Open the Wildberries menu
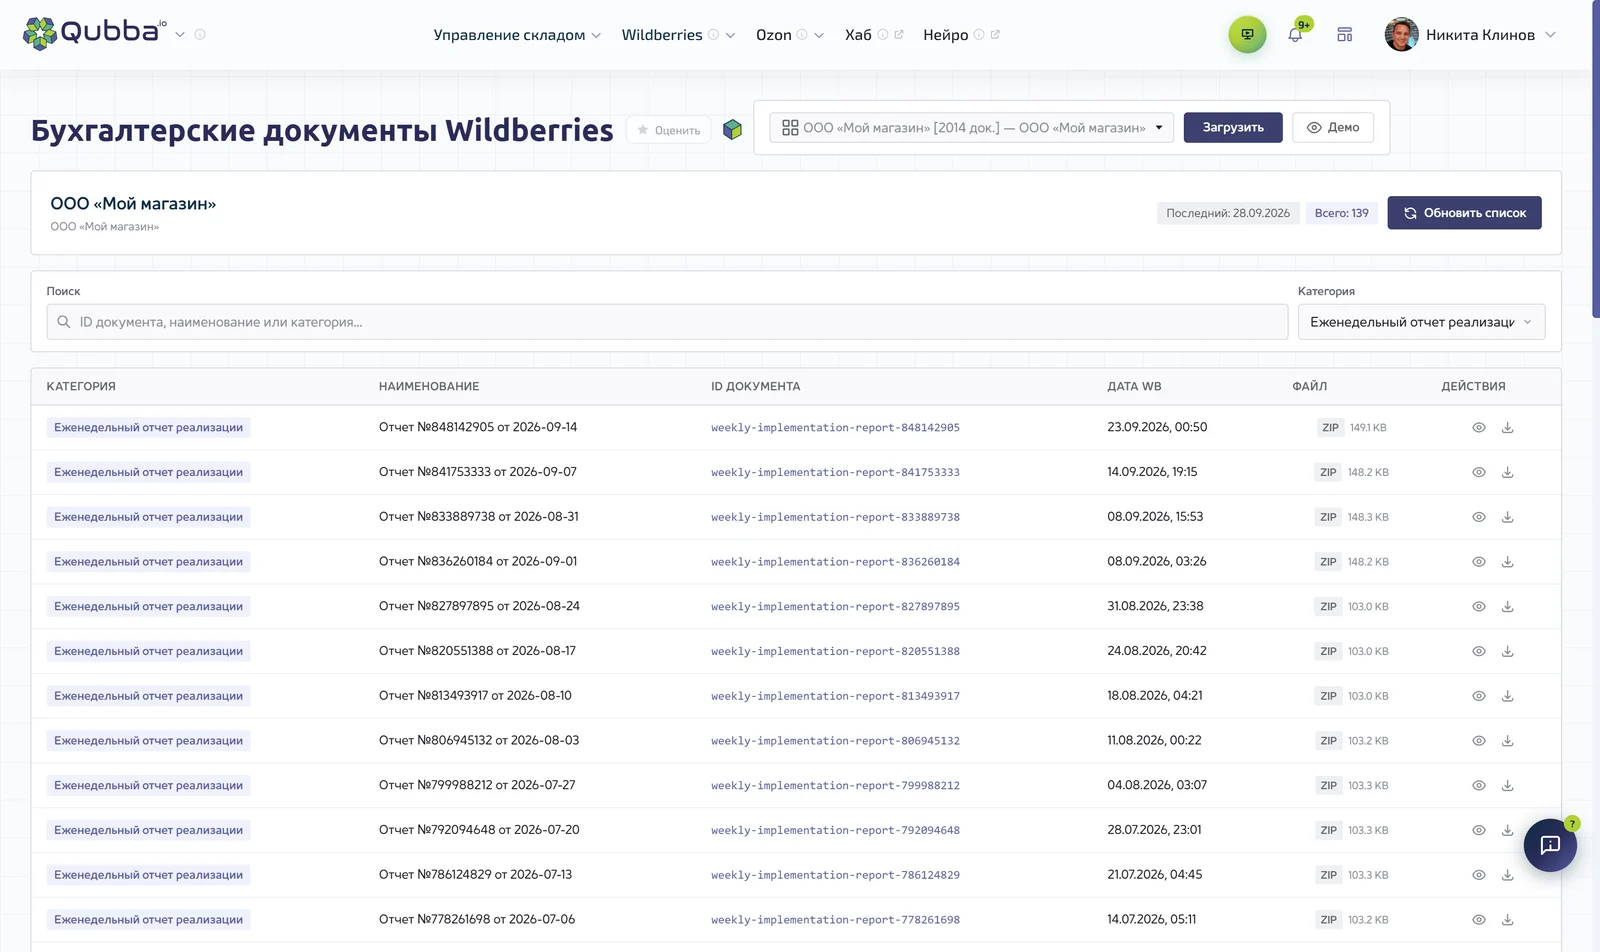 [x=678, y=35]
